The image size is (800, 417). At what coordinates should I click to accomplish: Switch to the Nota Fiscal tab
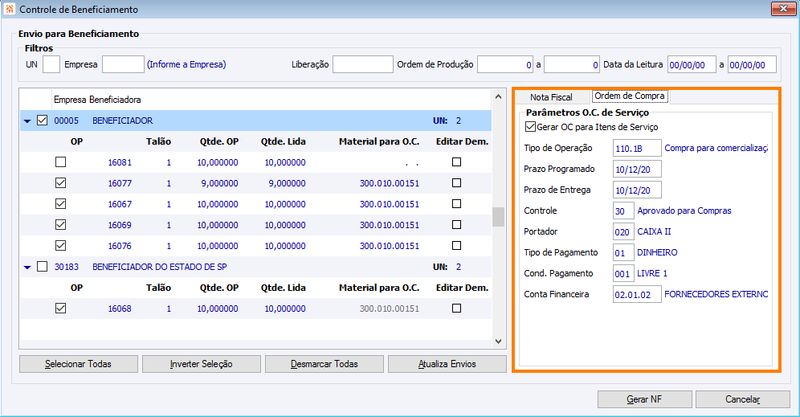(551, 97)
